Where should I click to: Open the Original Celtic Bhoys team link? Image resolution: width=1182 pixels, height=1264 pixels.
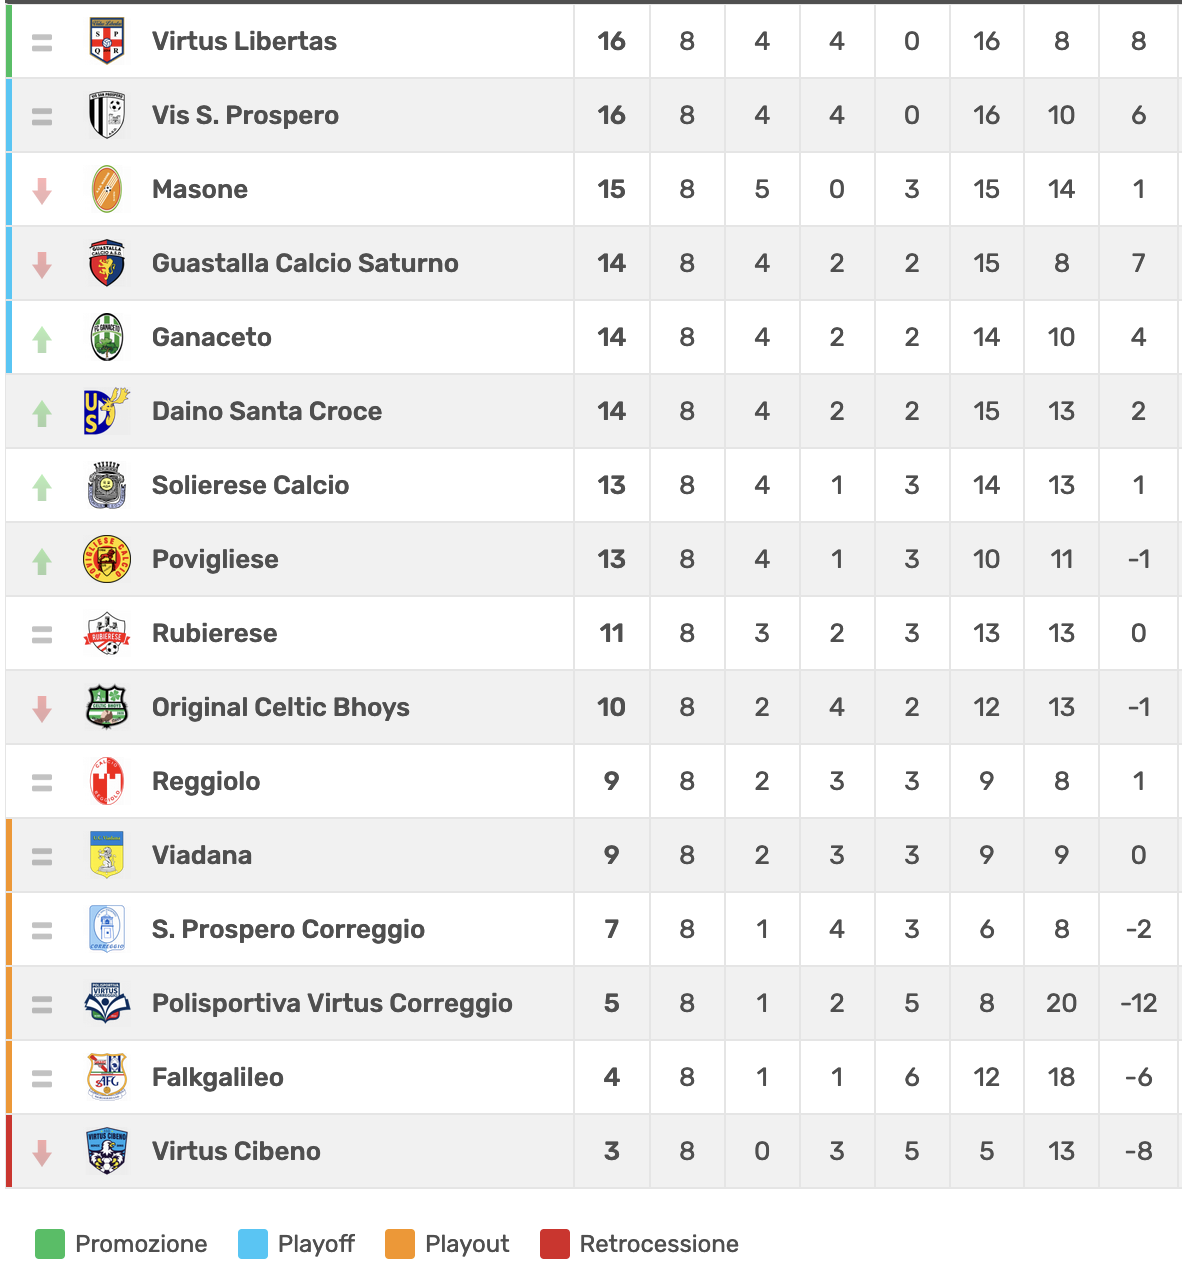[281, 707]
